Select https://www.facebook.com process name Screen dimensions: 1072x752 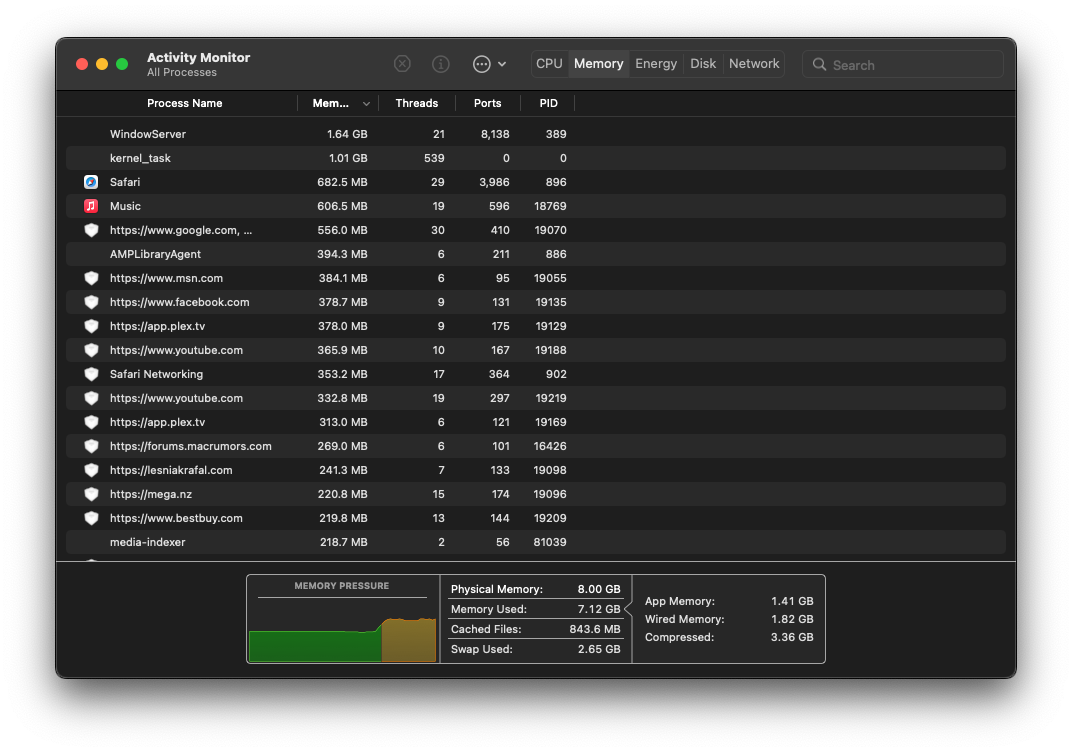(180, 302)
